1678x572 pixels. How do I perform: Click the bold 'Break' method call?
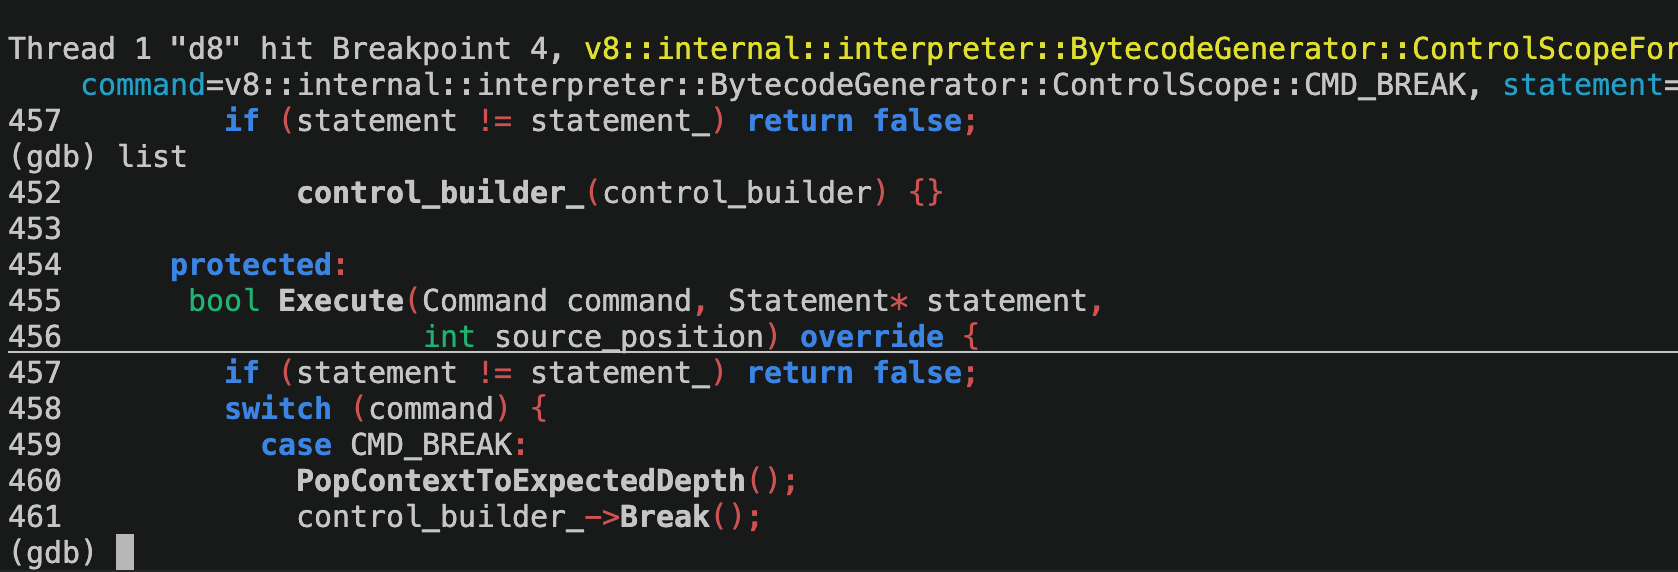point(664,517)
